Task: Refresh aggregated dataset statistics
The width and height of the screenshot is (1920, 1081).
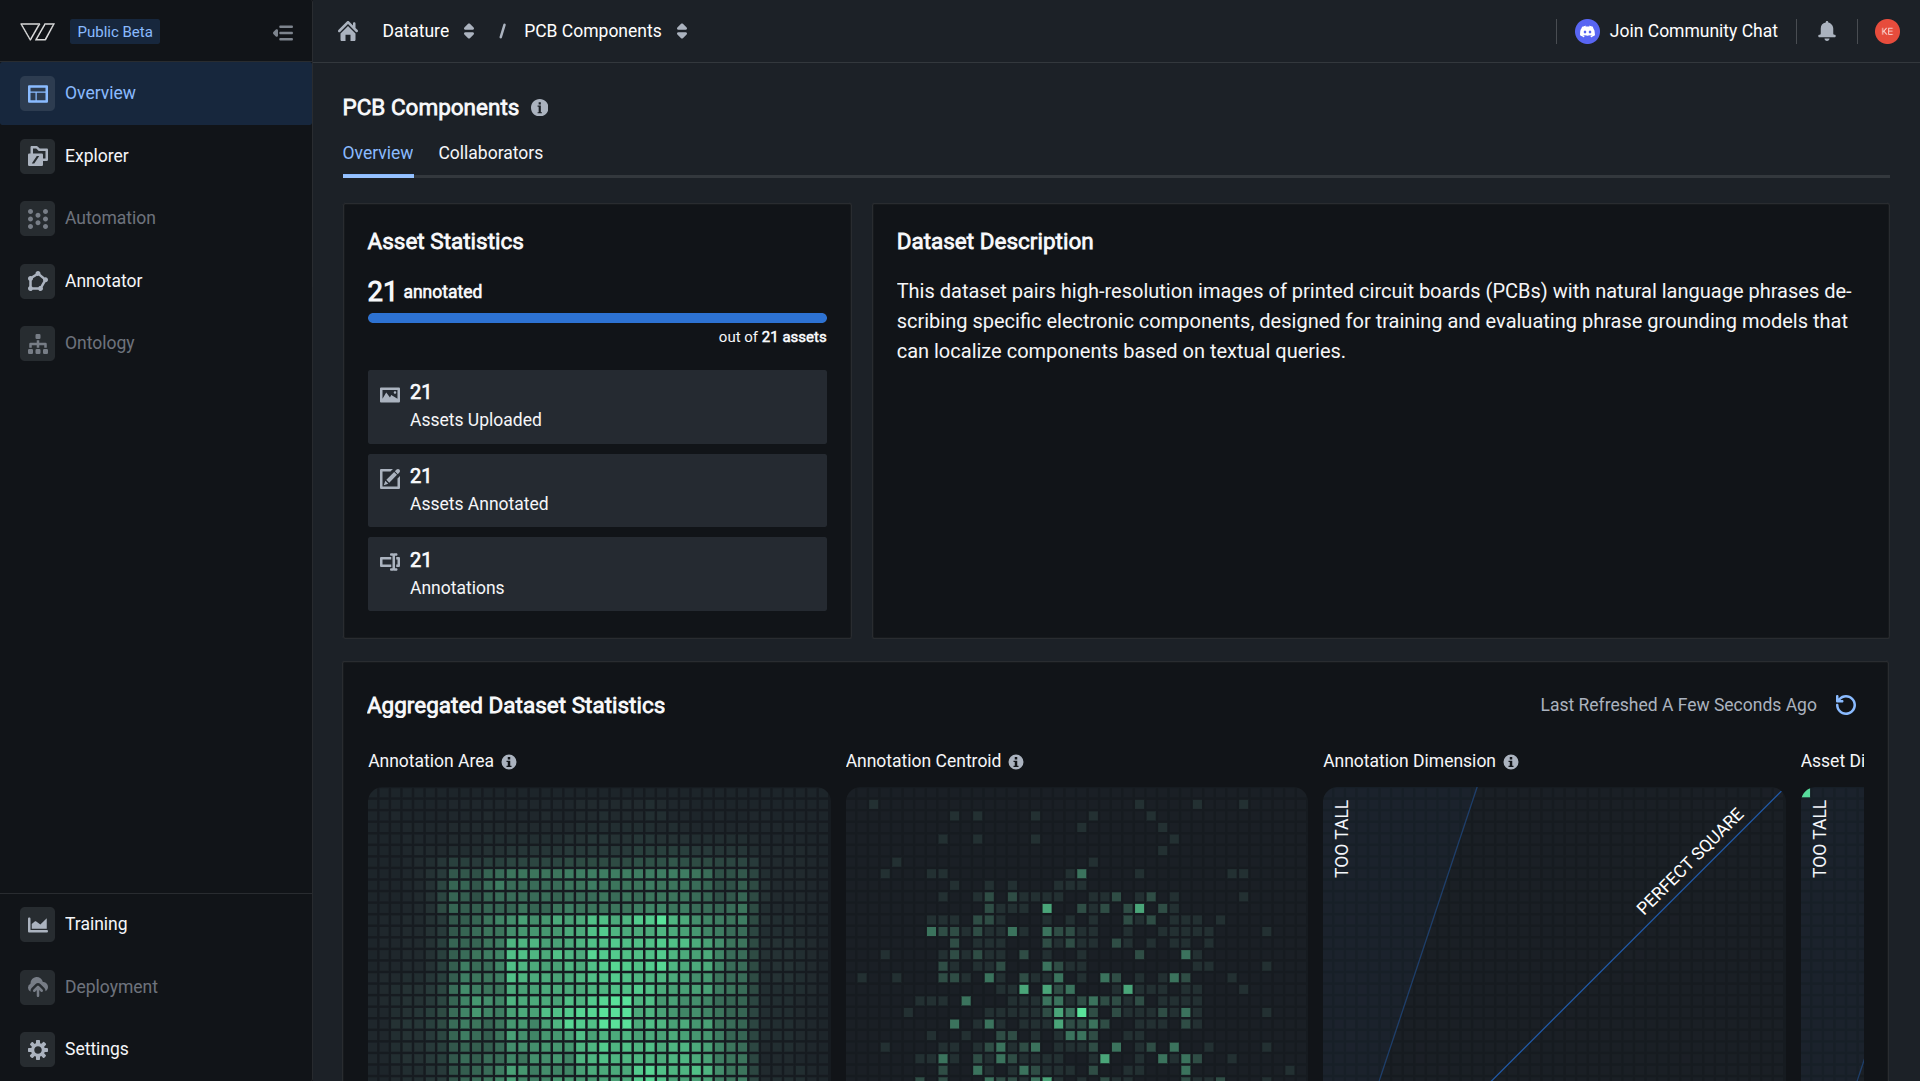Action: click(x=1846, y=705)
